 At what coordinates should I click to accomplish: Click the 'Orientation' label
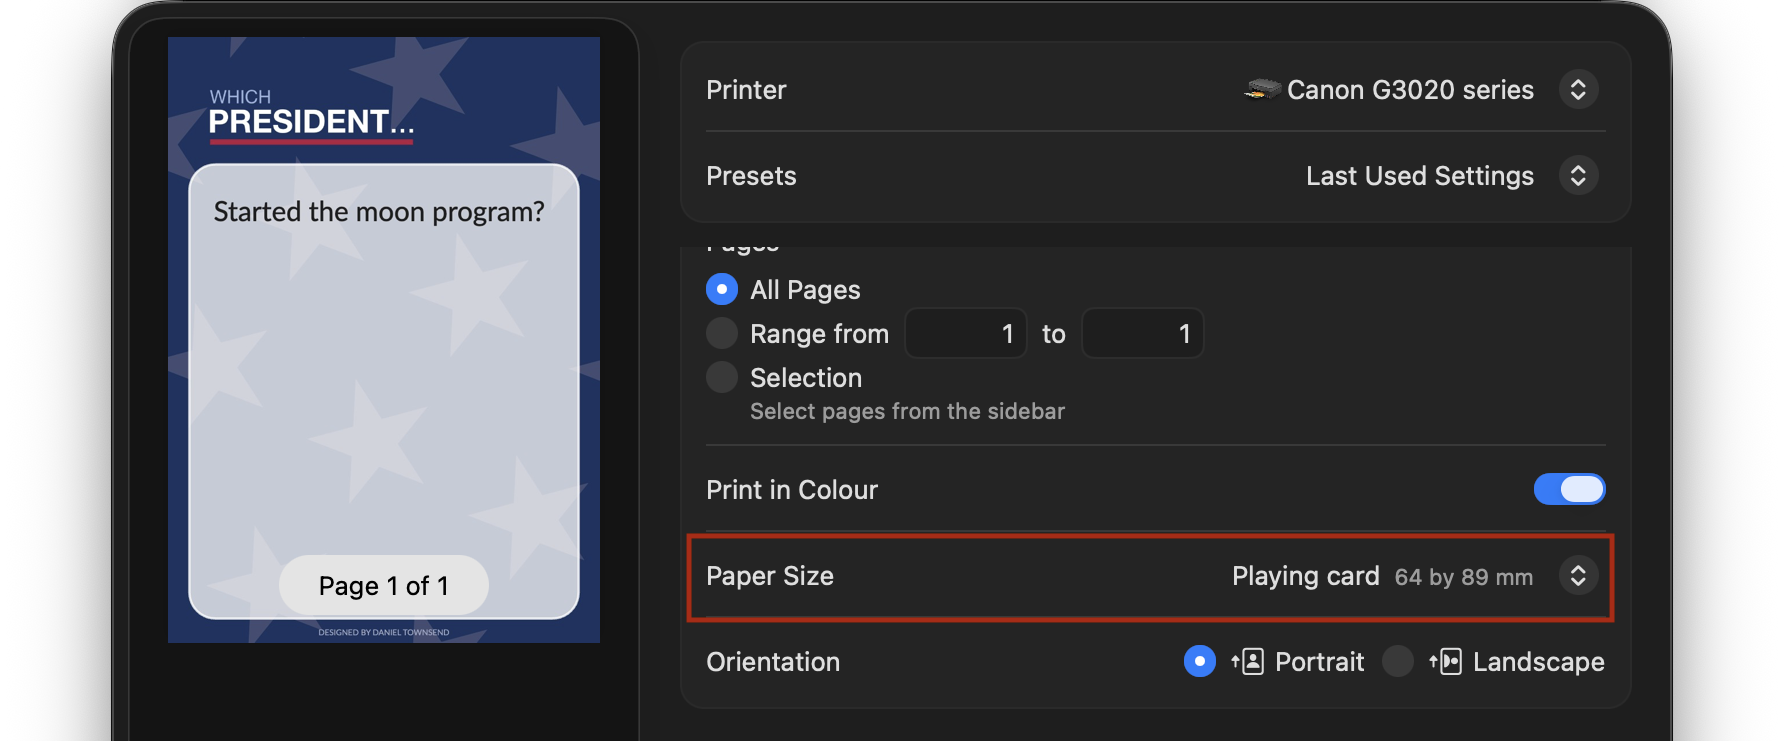[773, 661]
